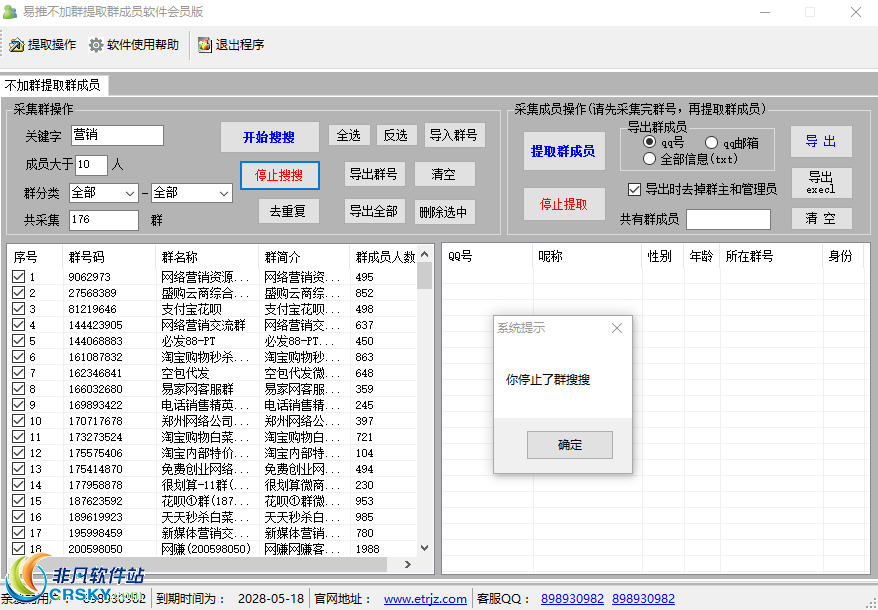Image resolution: width=878 pixels, height=610 pixels.
Task: Click the 清空 button in 采集群操作
Action: click(x=445, y=174)
